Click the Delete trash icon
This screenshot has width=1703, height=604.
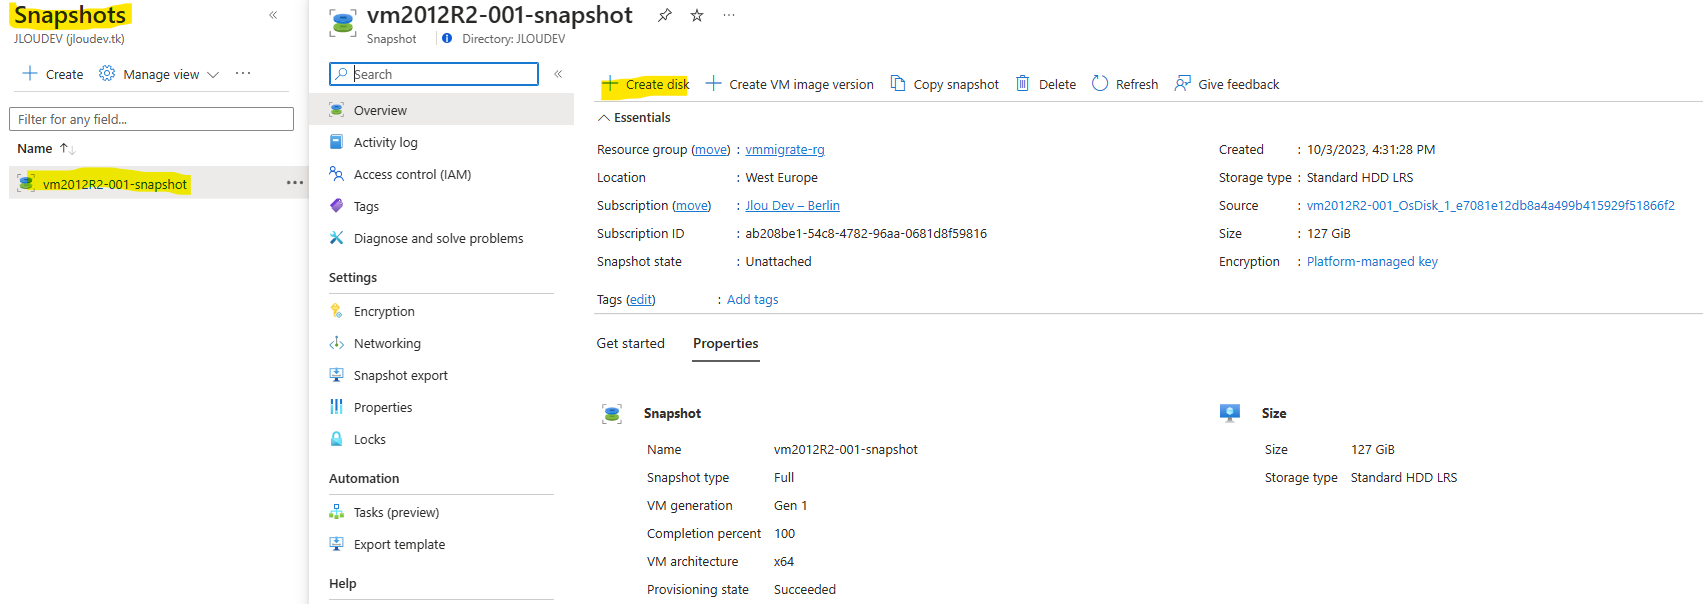(x=1022, y=84)
